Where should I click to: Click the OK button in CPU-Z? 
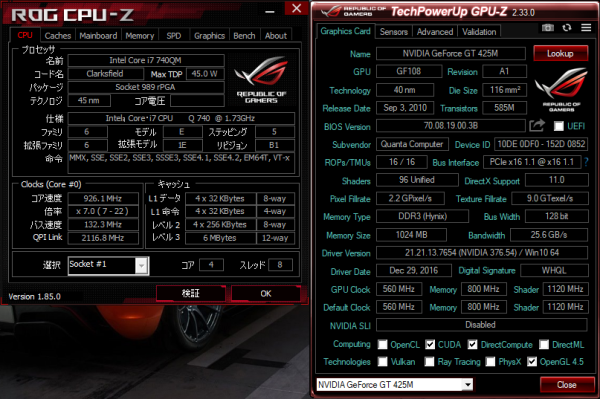[x=266, y=293]
